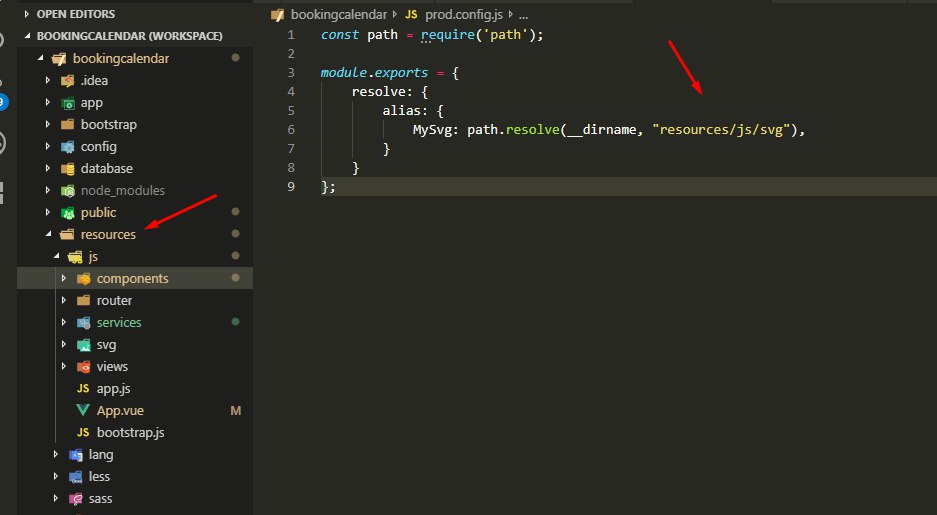This screenshot has height=515, width=937.
Task: Click the bootstrap folder icon
Action: [x=68, y=125]
